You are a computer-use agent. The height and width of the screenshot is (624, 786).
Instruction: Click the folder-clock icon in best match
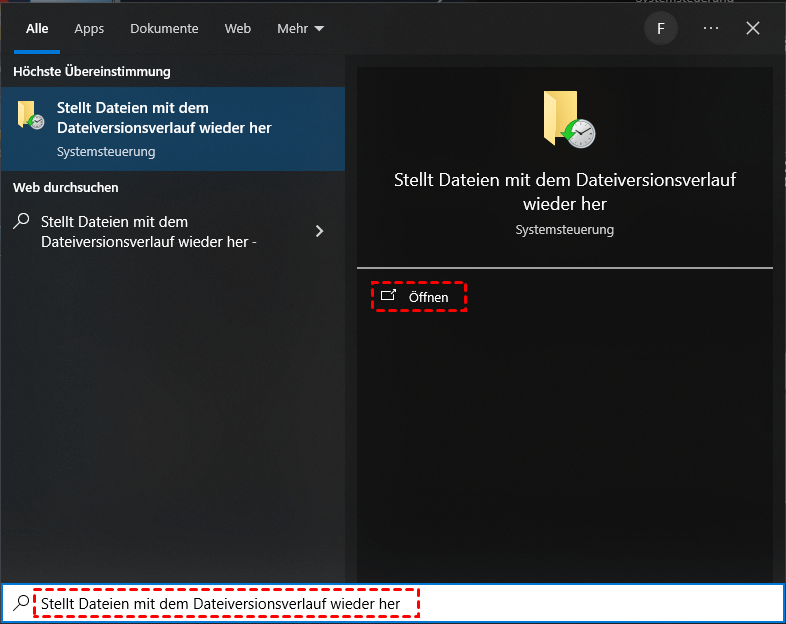coord(31,115)
